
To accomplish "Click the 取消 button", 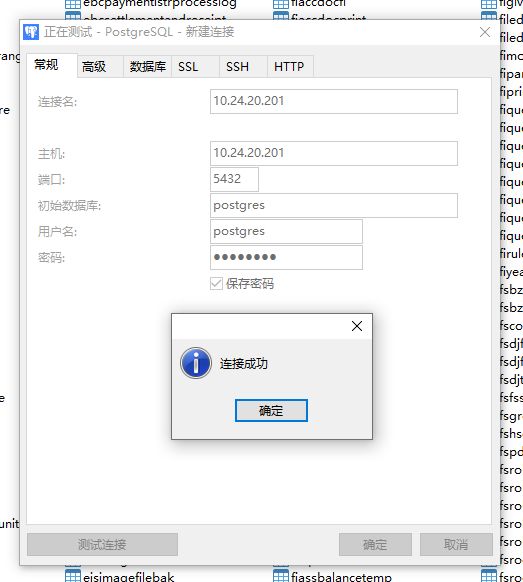I will [456, 545].
